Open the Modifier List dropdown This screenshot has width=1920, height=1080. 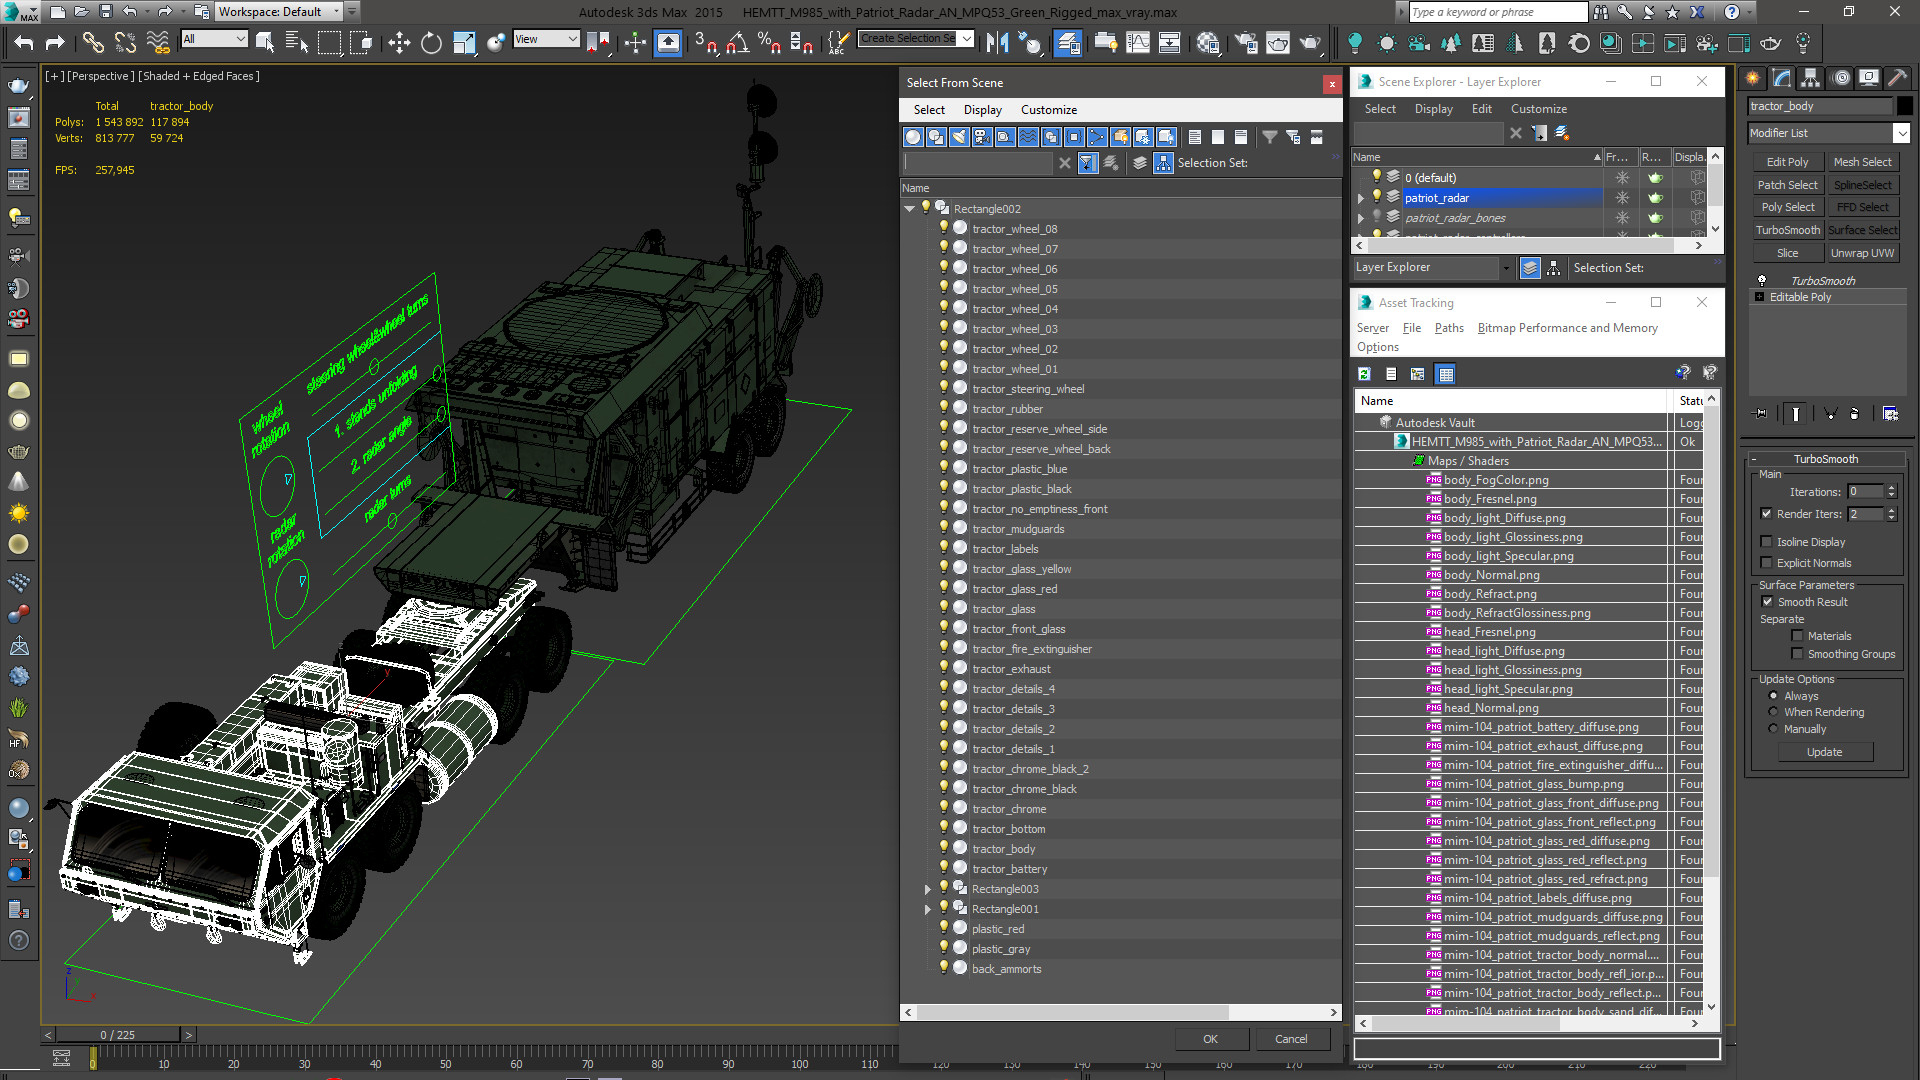pyautogui.click(x=1900, y=133)
